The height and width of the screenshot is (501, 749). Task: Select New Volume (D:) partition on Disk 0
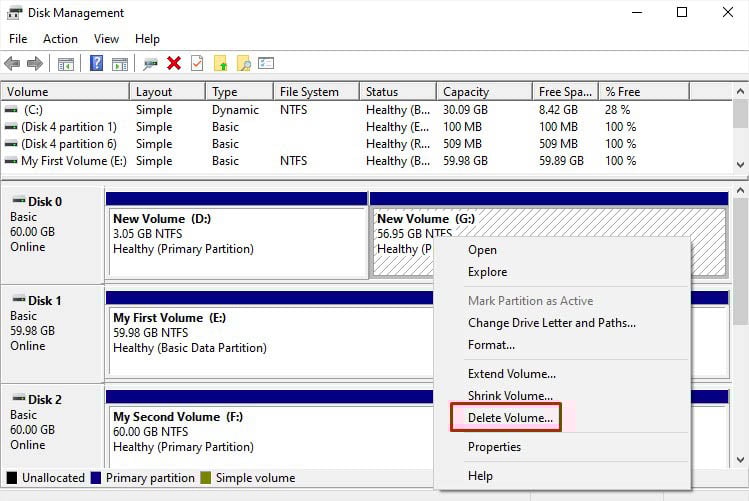237,241
